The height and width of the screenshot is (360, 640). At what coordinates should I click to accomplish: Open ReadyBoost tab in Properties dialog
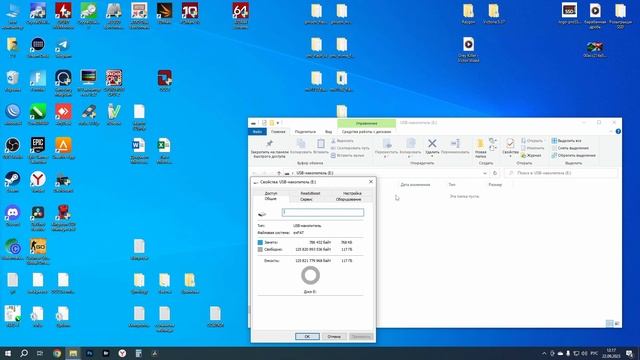pos(310,193)
